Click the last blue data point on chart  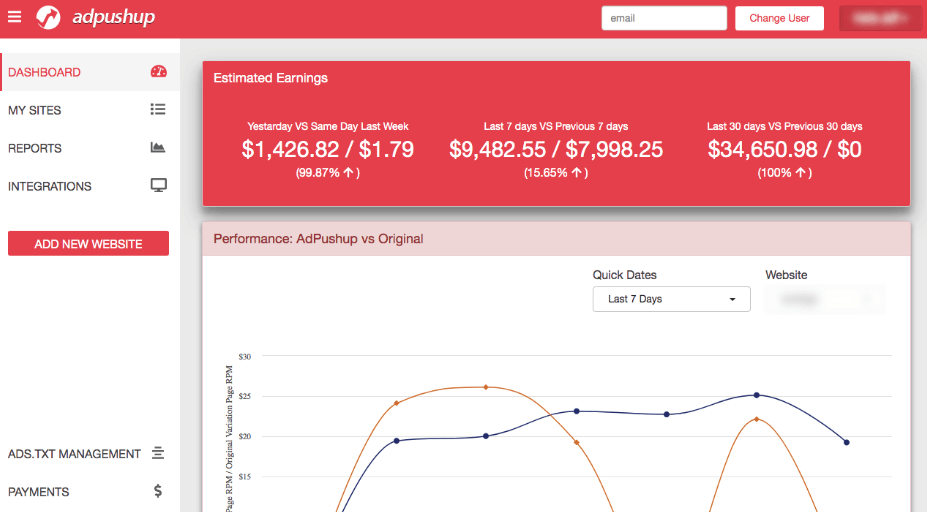pyautogui.click(x=846, y=442)
